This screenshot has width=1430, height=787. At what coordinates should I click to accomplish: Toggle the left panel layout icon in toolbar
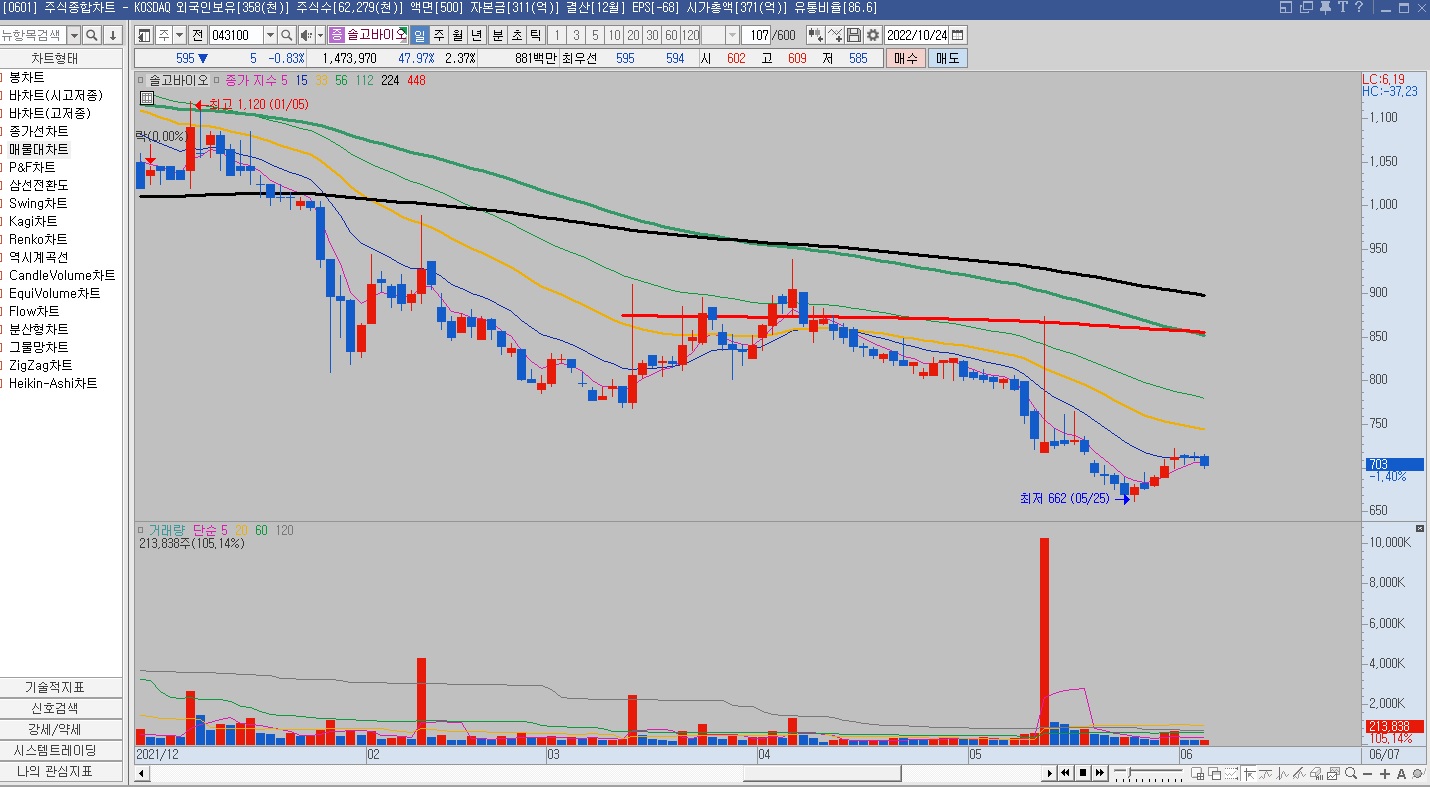pos(144,35)
